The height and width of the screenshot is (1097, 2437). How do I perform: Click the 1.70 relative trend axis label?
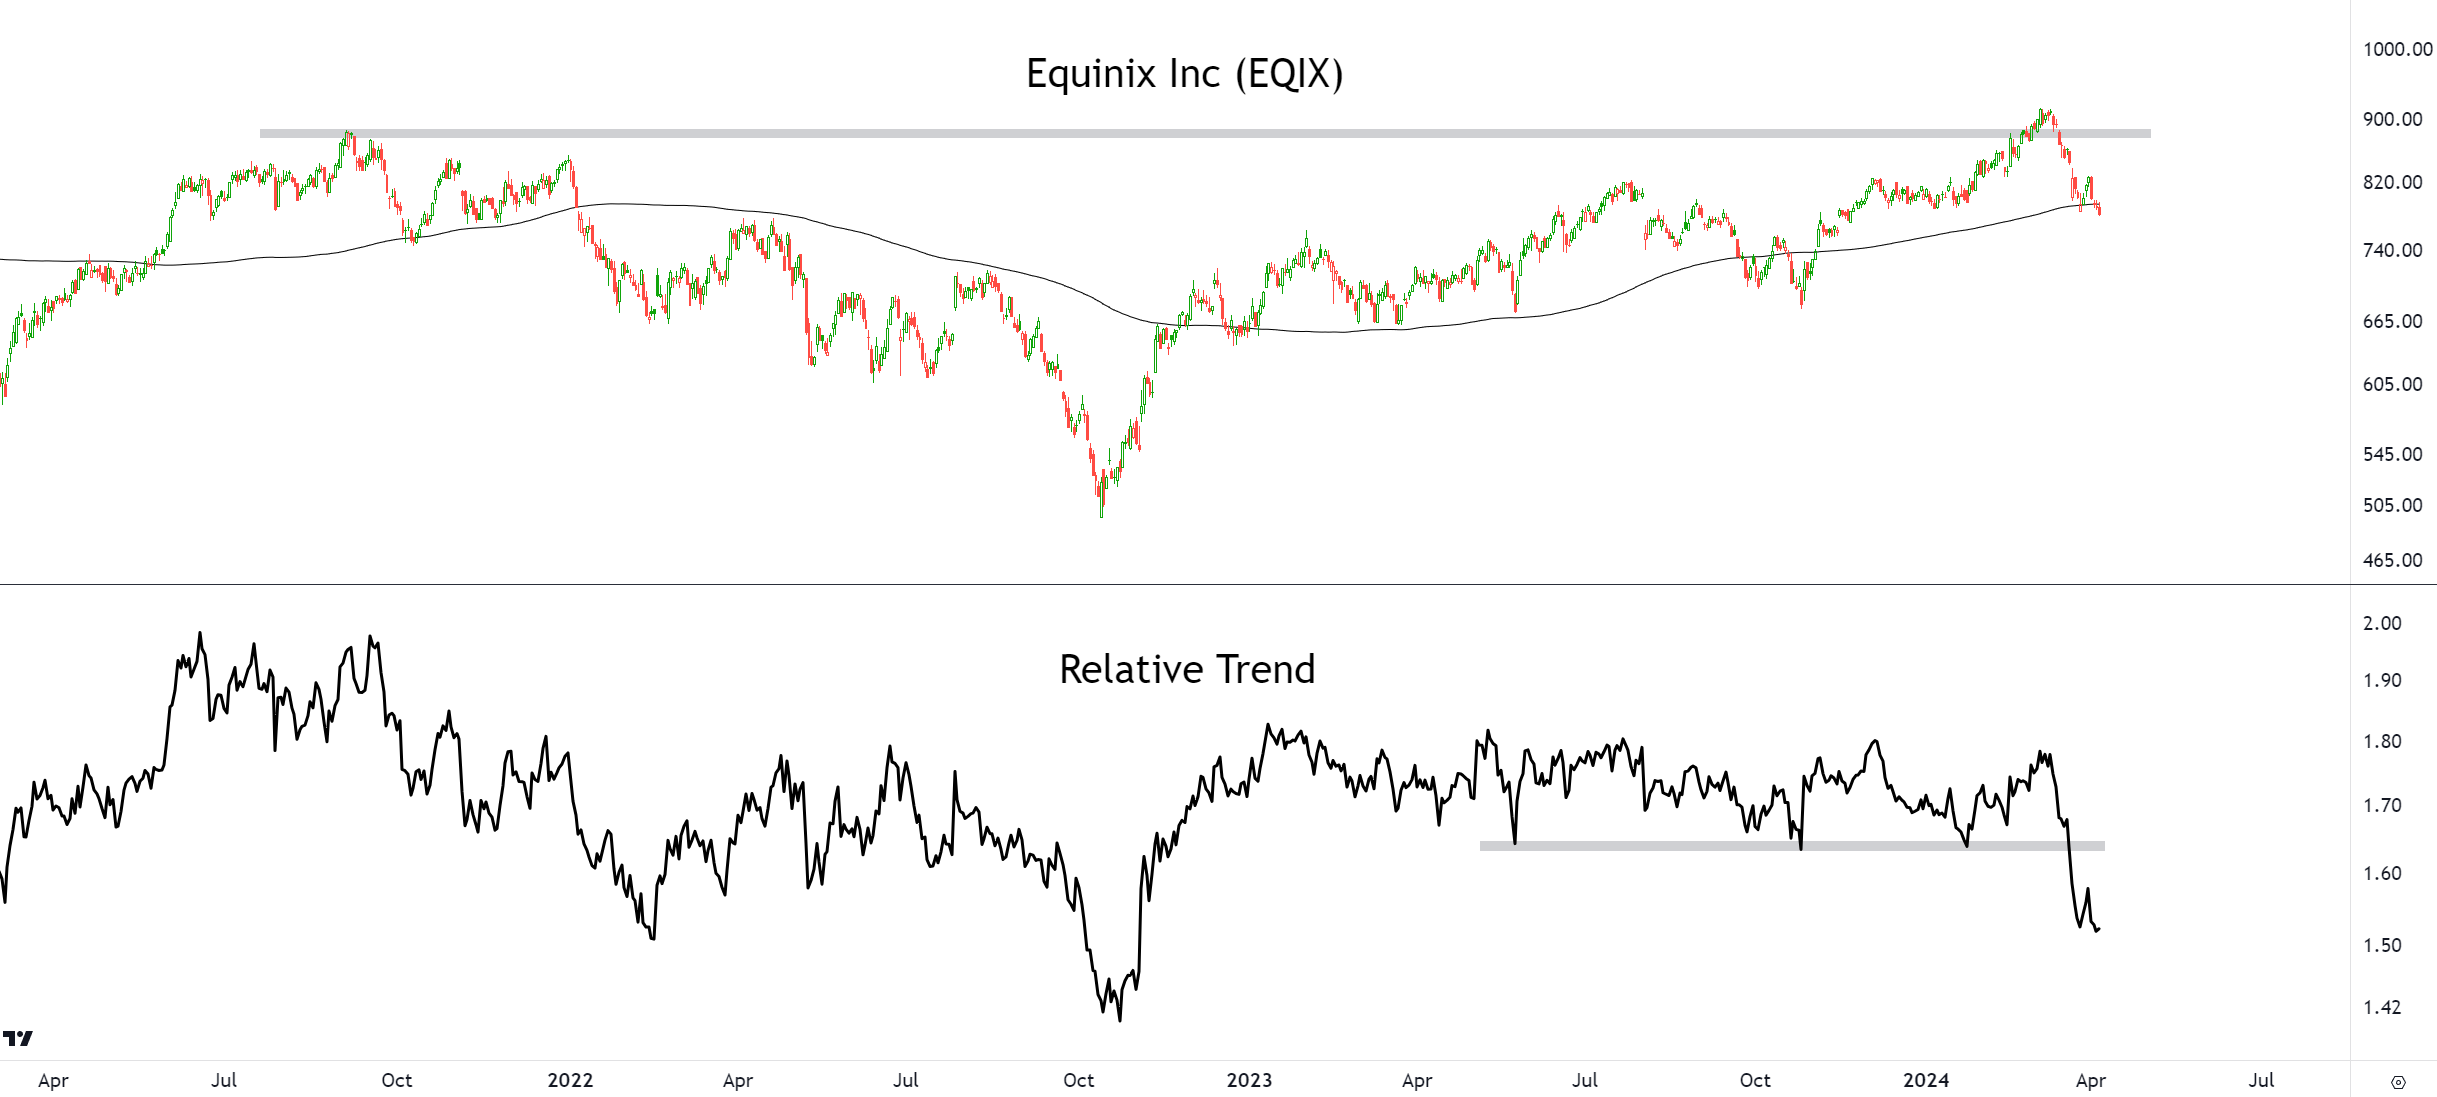[x=2382, y=805]
